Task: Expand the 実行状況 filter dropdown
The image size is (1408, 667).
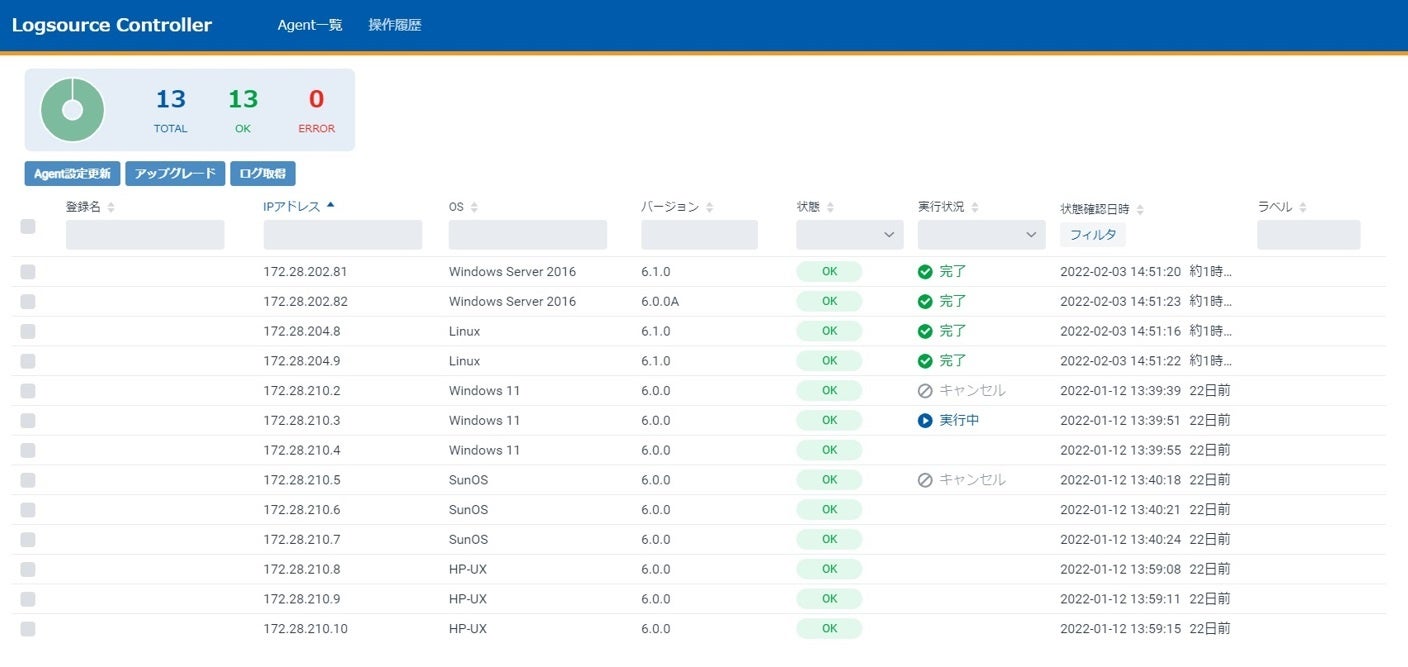Action: tap(980, 235)
